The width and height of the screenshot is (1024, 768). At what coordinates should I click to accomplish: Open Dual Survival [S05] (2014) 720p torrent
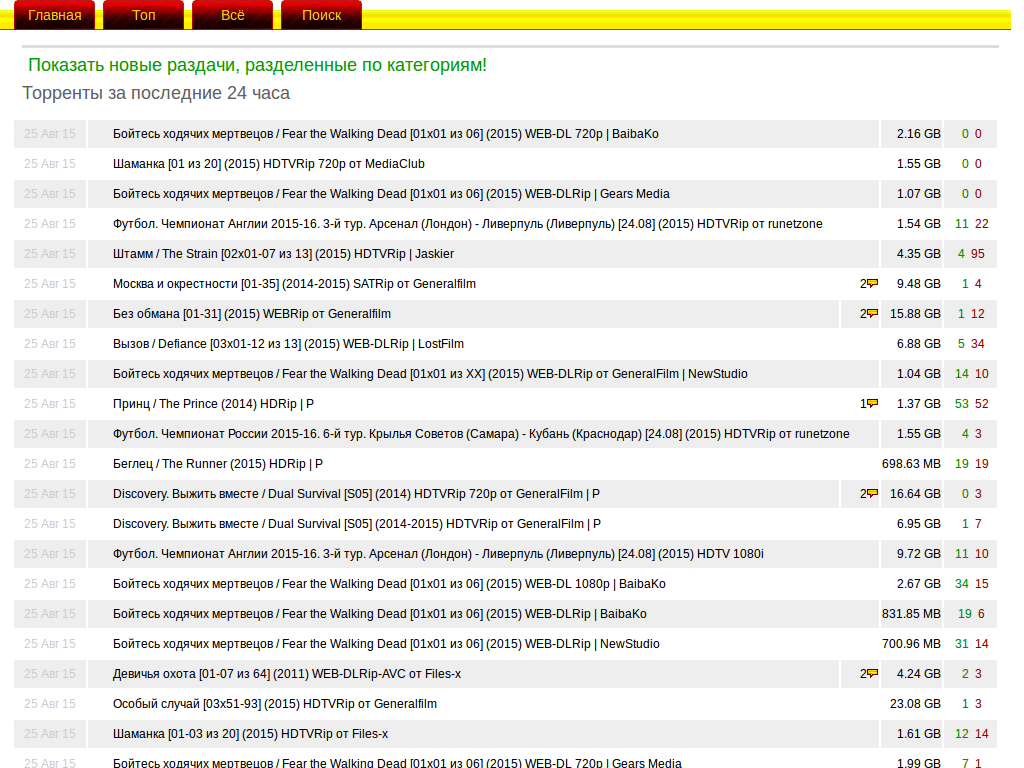(x=357, y=494)
